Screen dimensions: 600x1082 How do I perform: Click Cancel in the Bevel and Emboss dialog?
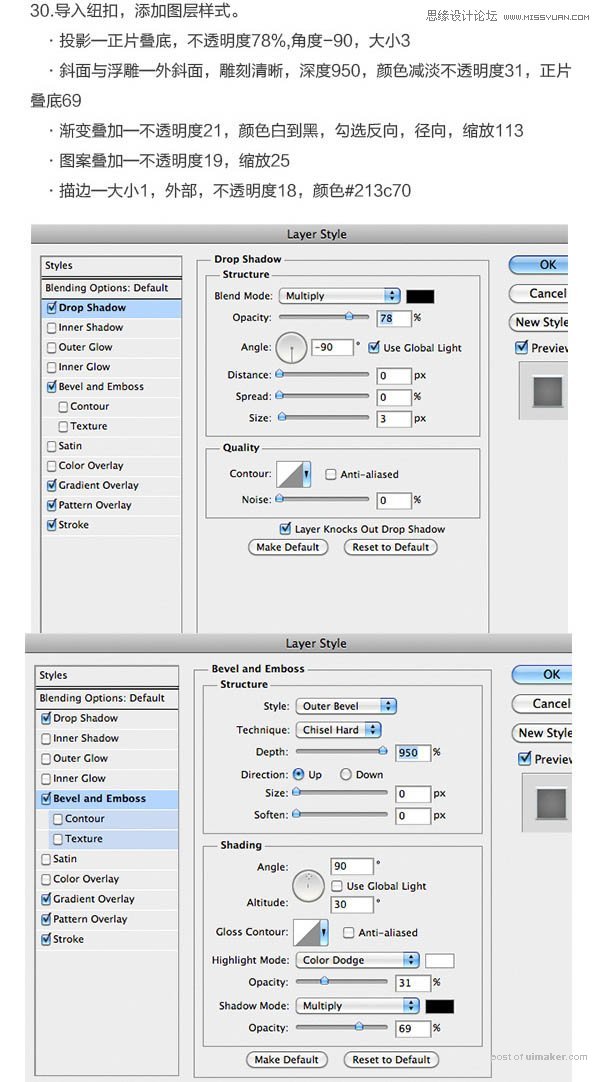click(x=543, y=704)
